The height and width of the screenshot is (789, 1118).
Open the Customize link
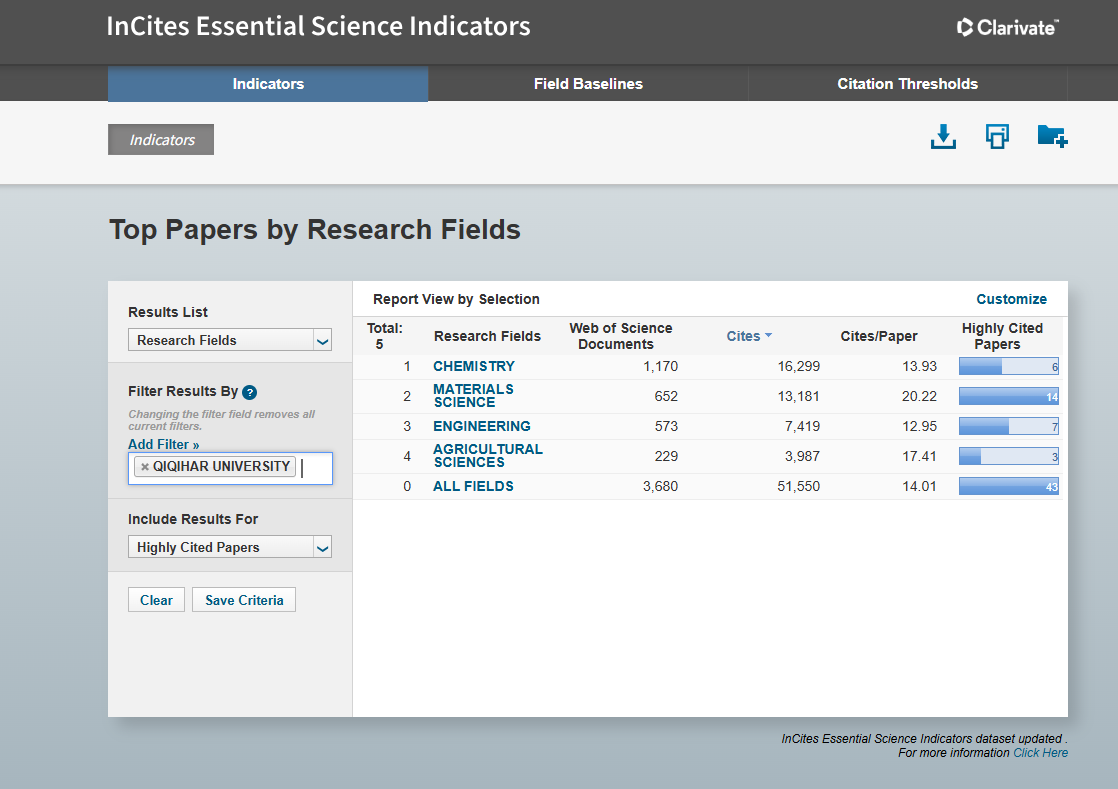coord(1011,299)
